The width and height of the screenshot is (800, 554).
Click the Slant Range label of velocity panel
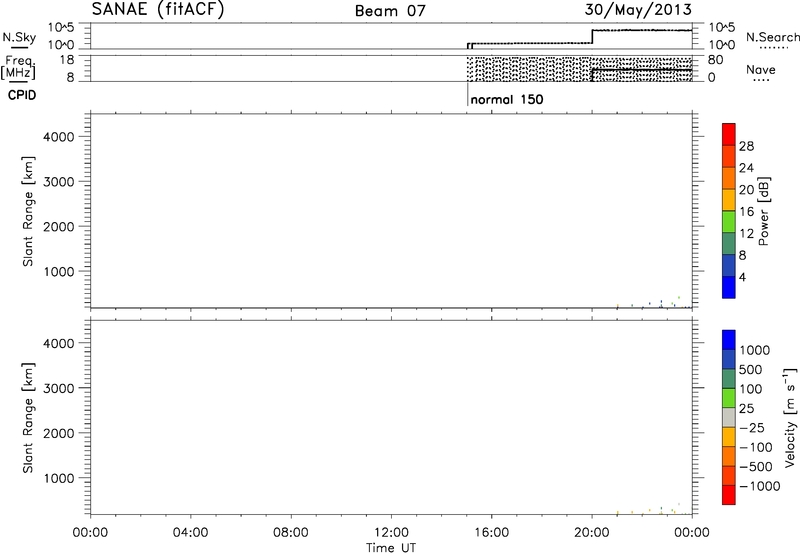pos(28,418)
